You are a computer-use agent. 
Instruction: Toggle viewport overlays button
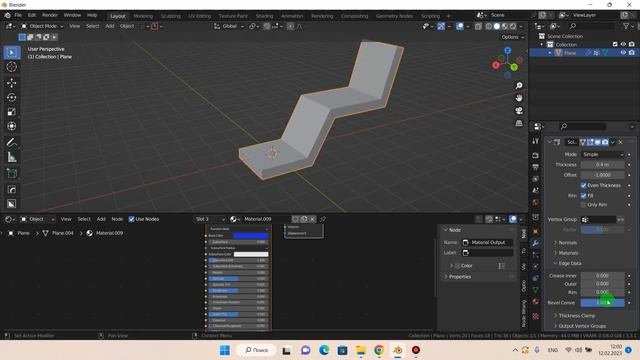pos(460,26)
